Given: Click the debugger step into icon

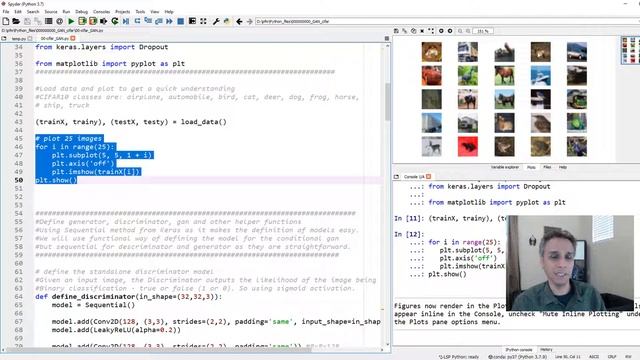Looking at the screenshot, I should [x=148, y=21].
